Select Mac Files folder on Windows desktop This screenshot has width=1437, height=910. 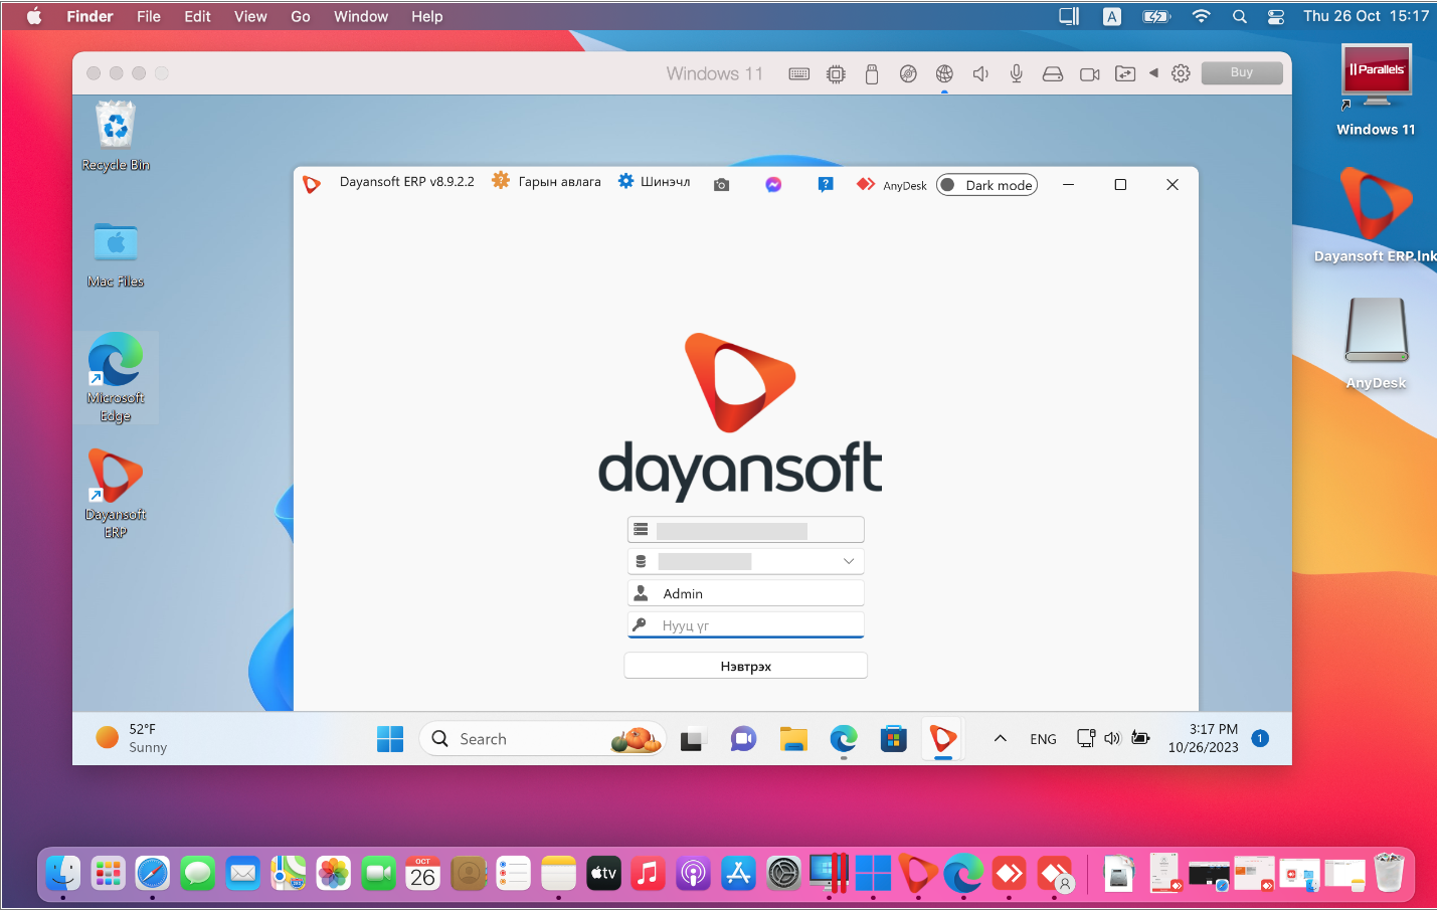(116, 254)
